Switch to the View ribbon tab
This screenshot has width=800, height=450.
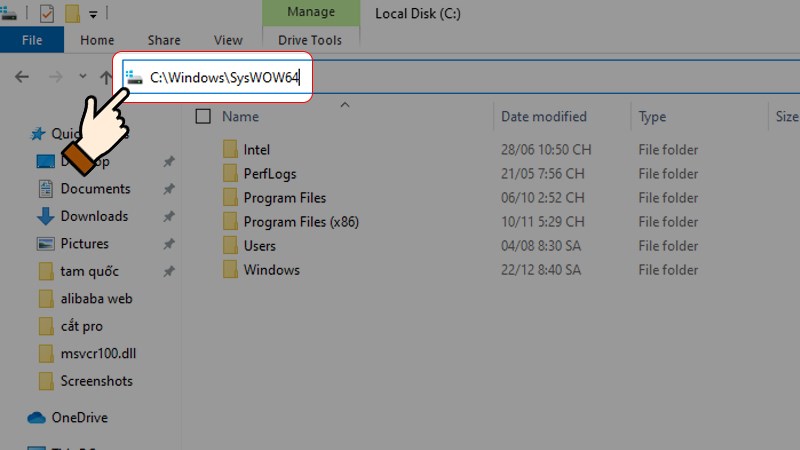228,40
